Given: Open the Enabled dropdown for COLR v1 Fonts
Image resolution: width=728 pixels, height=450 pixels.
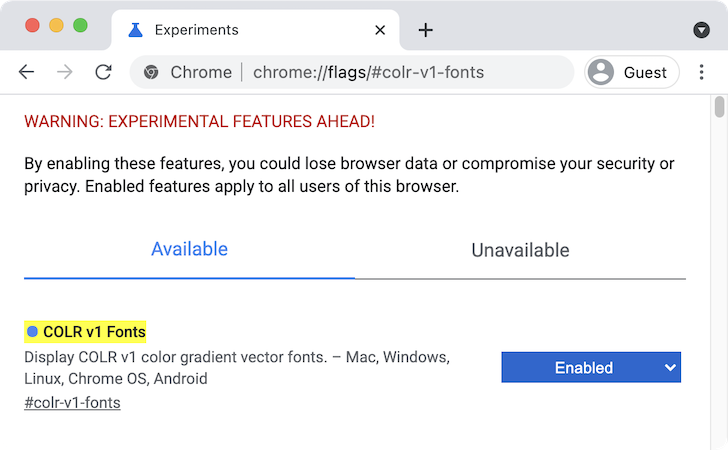Looking at the screenshot, I should point(591,367).
